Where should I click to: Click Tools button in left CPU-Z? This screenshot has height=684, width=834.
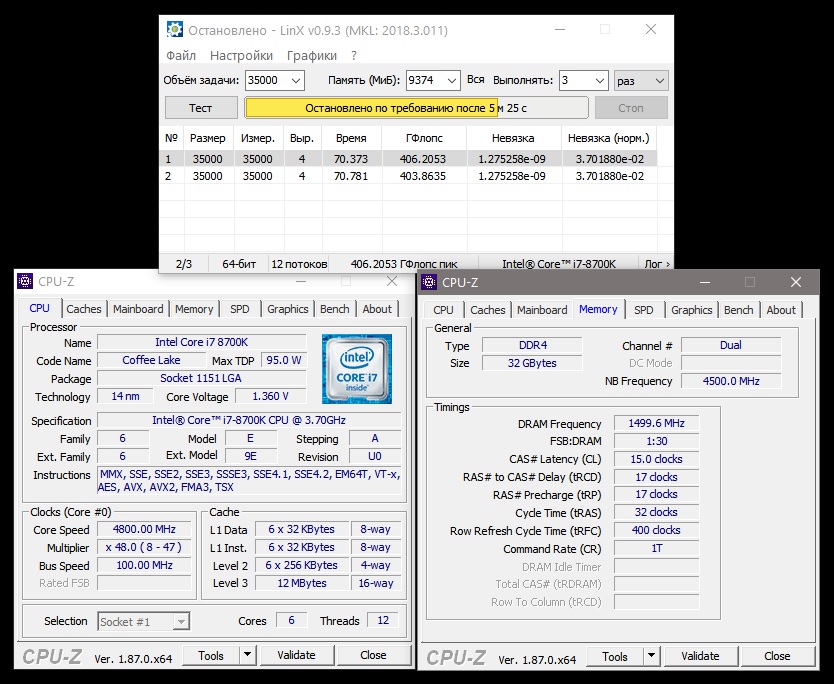point(211,656)
